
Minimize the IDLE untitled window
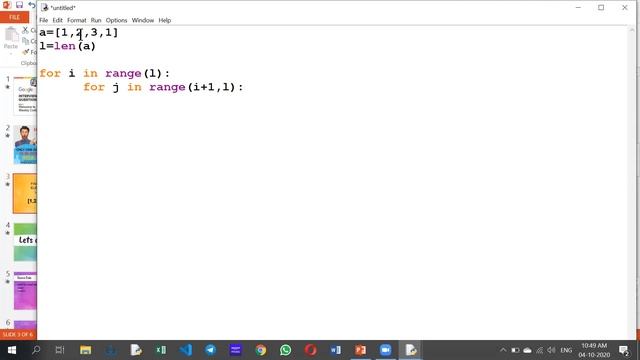click(x=578, y=7)
